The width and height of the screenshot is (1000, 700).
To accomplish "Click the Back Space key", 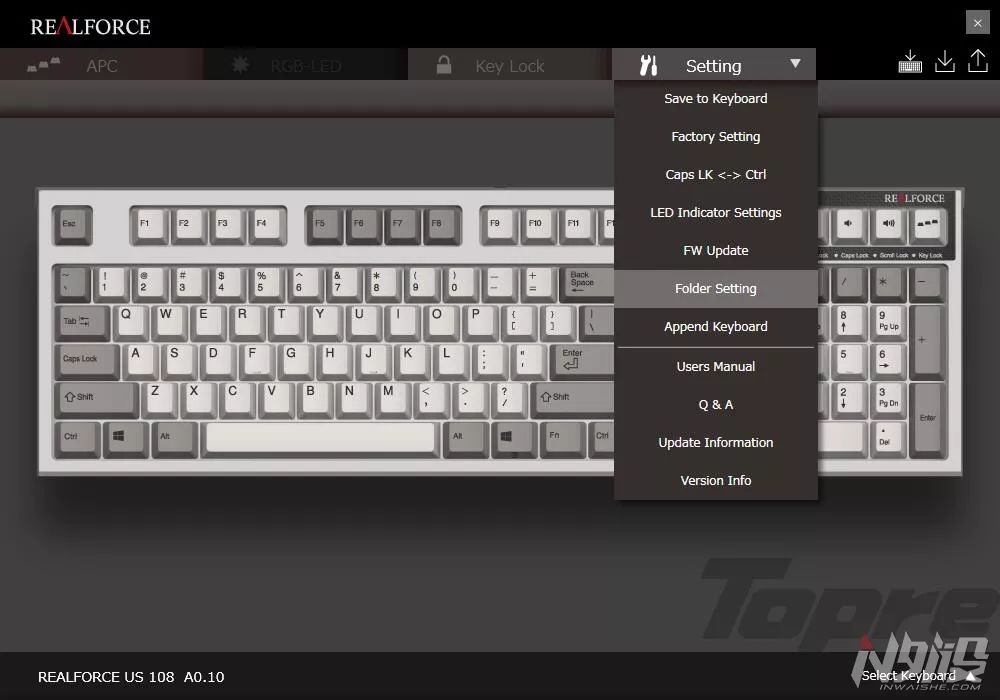I will coord(586,283).
